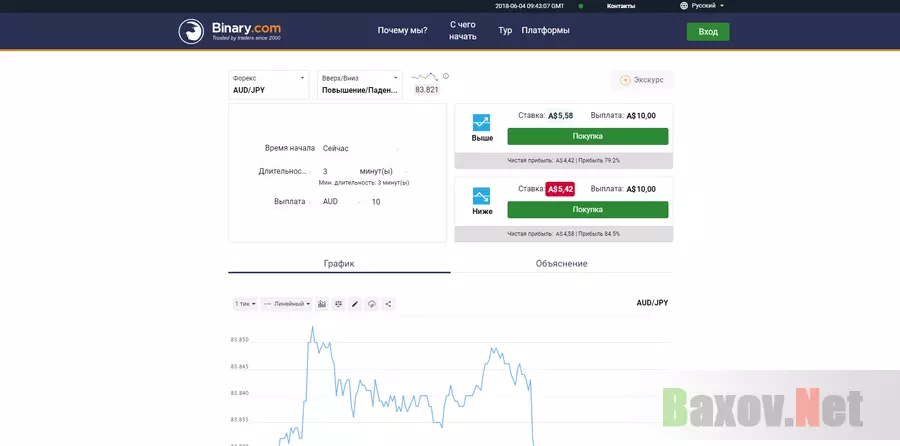
Task: Click the Выше rising contract icon
Action: [482, 123]
